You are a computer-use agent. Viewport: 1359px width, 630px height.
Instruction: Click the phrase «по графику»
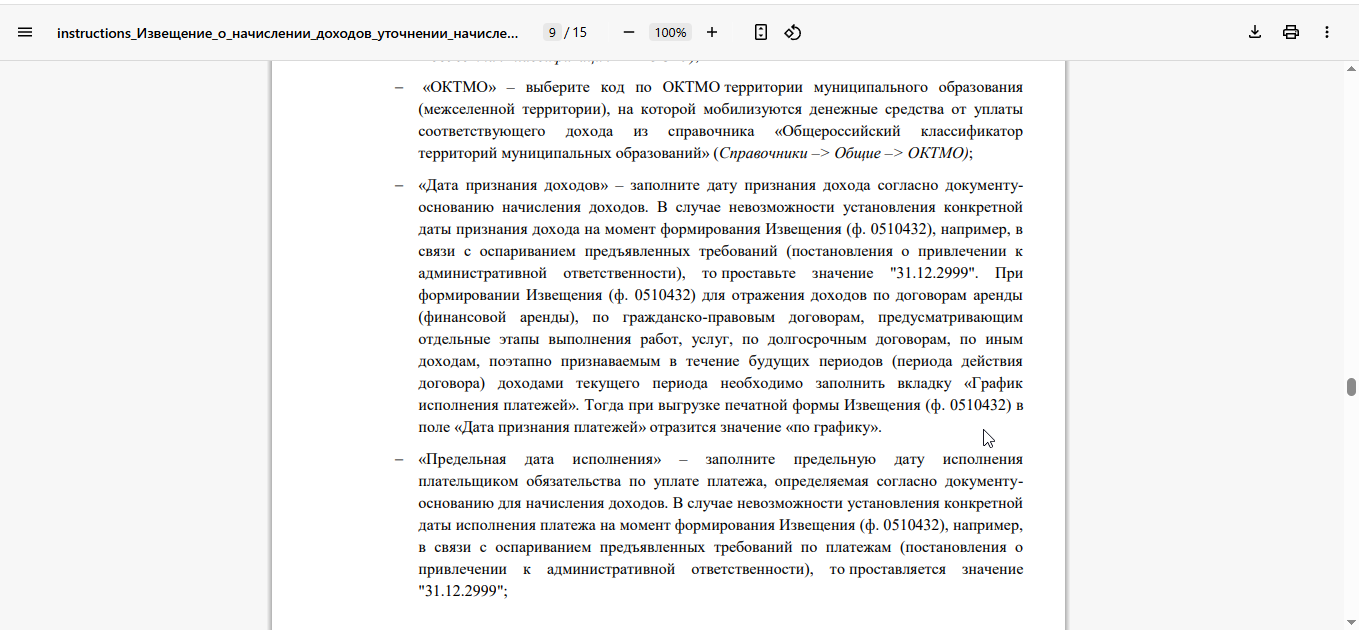pyautogui.click(x=830, y=427)
